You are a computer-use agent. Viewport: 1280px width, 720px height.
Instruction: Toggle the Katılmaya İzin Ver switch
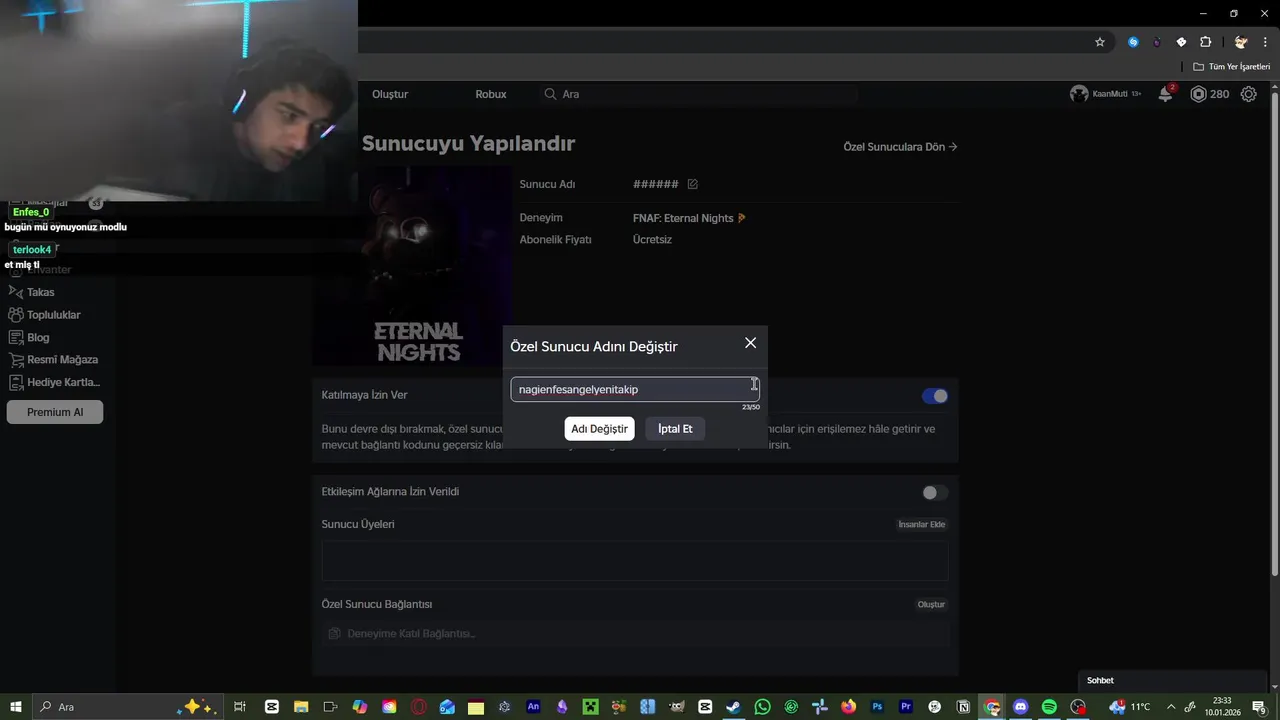[x=934, y=396]
